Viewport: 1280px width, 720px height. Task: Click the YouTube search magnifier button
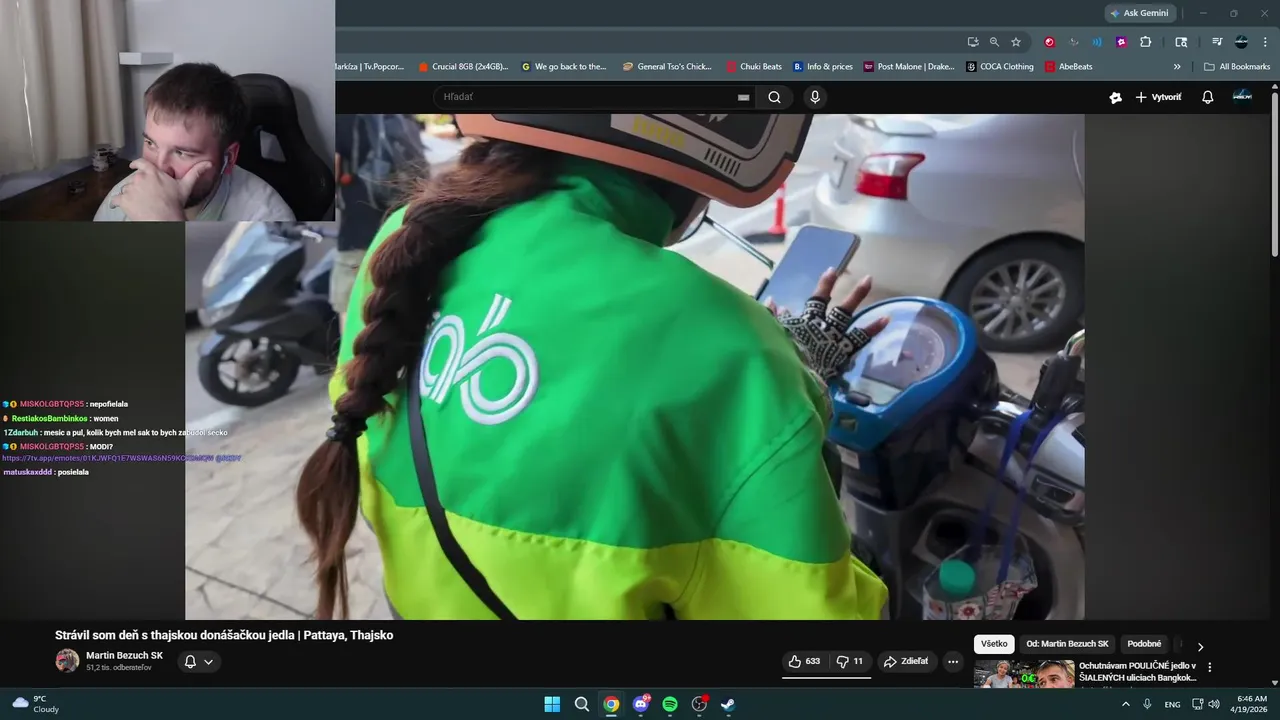[x=774, y=97]
